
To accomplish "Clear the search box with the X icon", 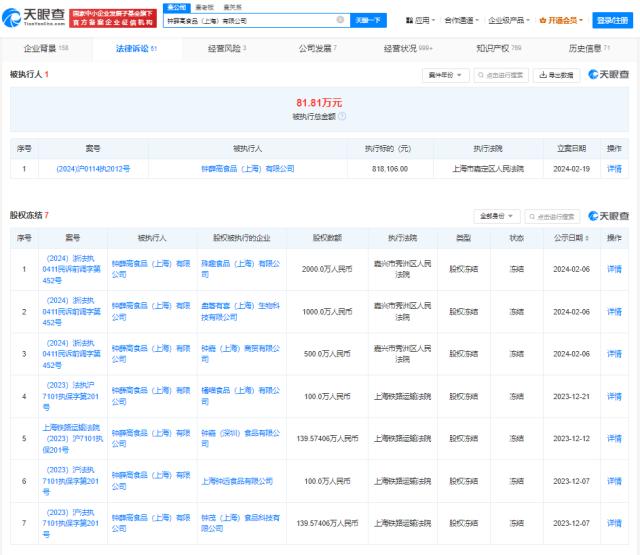I will coord(340,20).
